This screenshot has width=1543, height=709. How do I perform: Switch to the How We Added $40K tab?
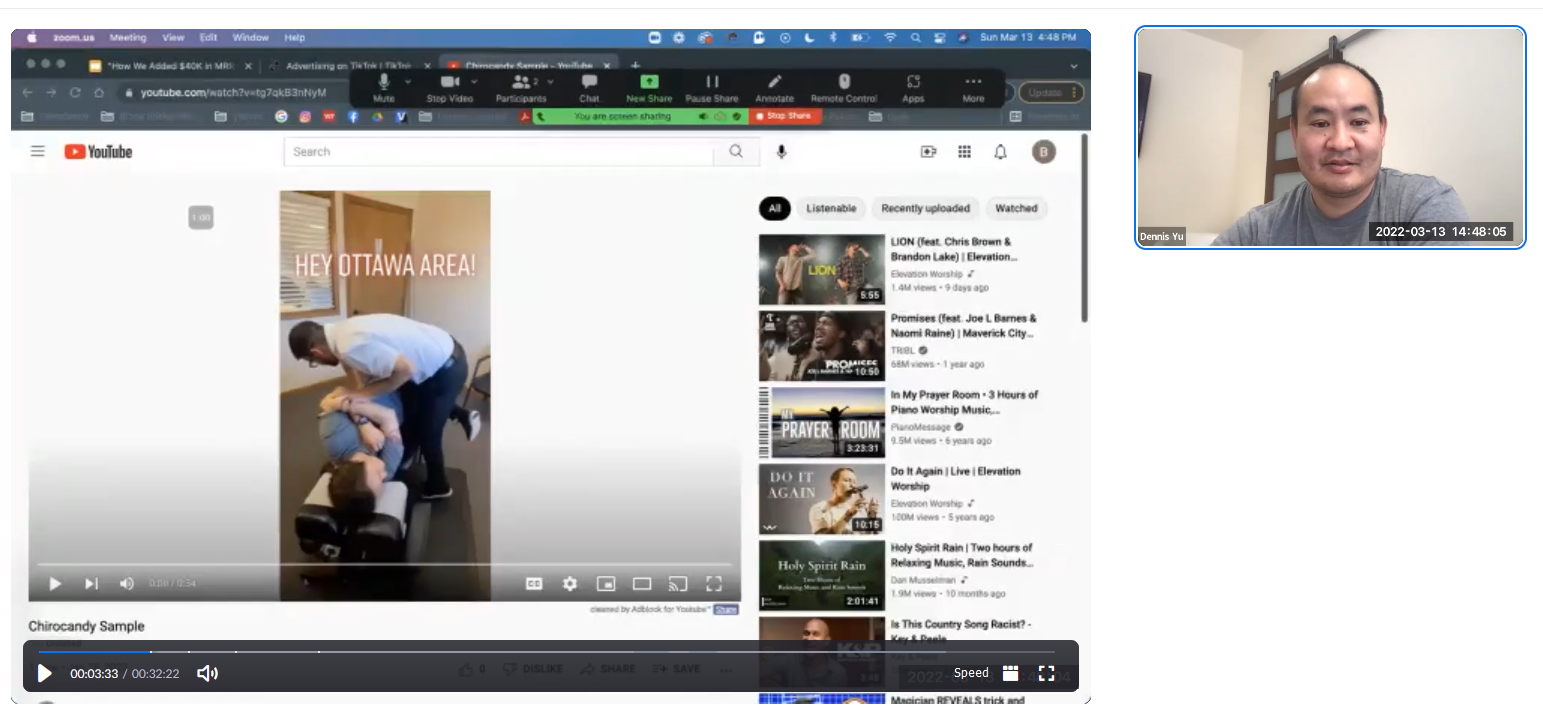coord(170,66)
